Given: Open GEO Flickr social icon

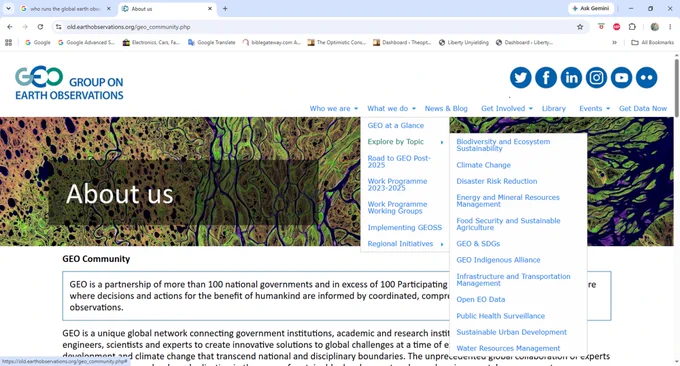Looking at the screenshot, I should pyautogui.click(x=647, y=78).
